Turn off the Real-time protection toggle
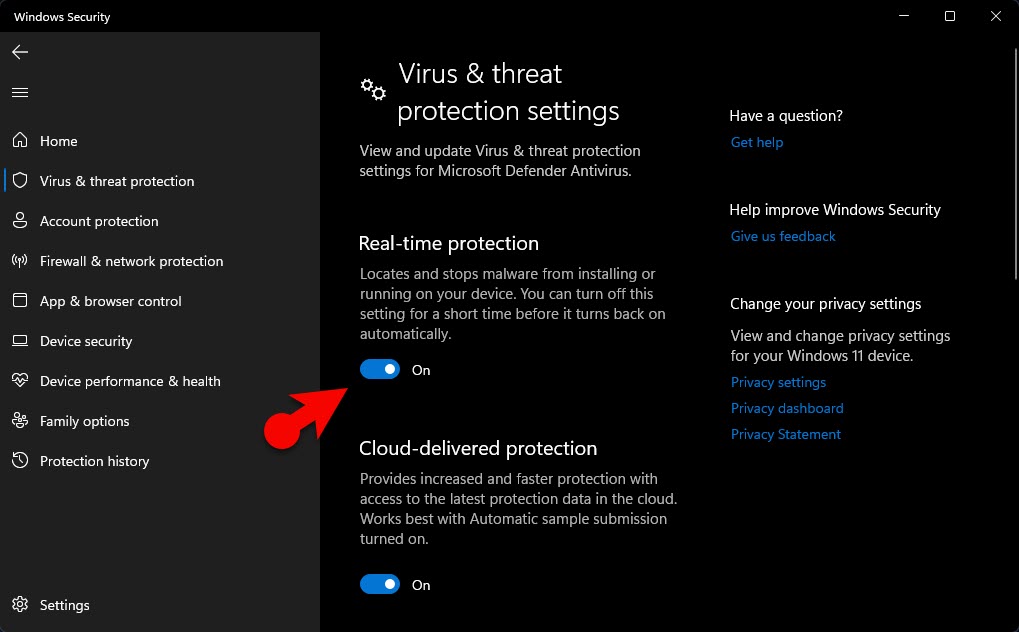1019x632 pixels. point(380,370)
